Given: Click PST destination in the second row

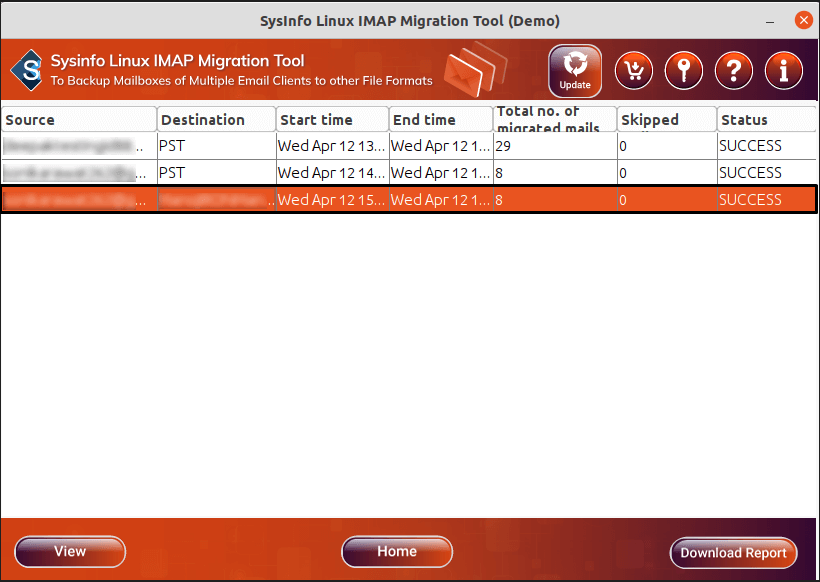Looking at the screenshot, I should (217, 173).
